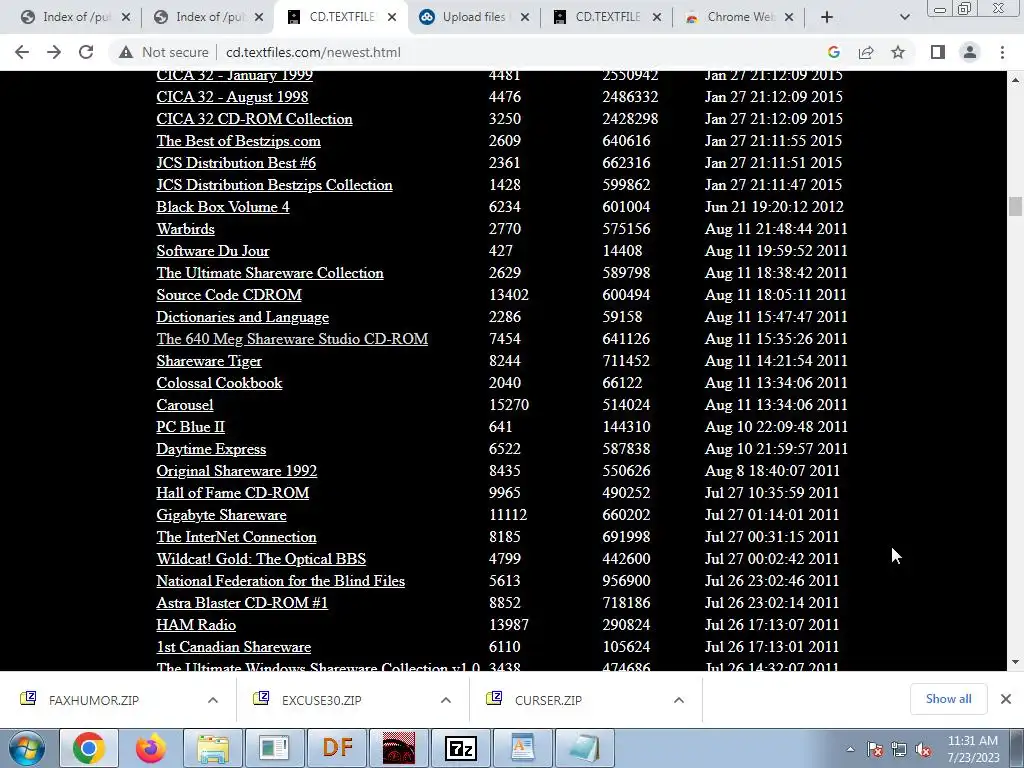Open the Warbirds link
This screenshot has width=1024, height=768.
(185, 229)
